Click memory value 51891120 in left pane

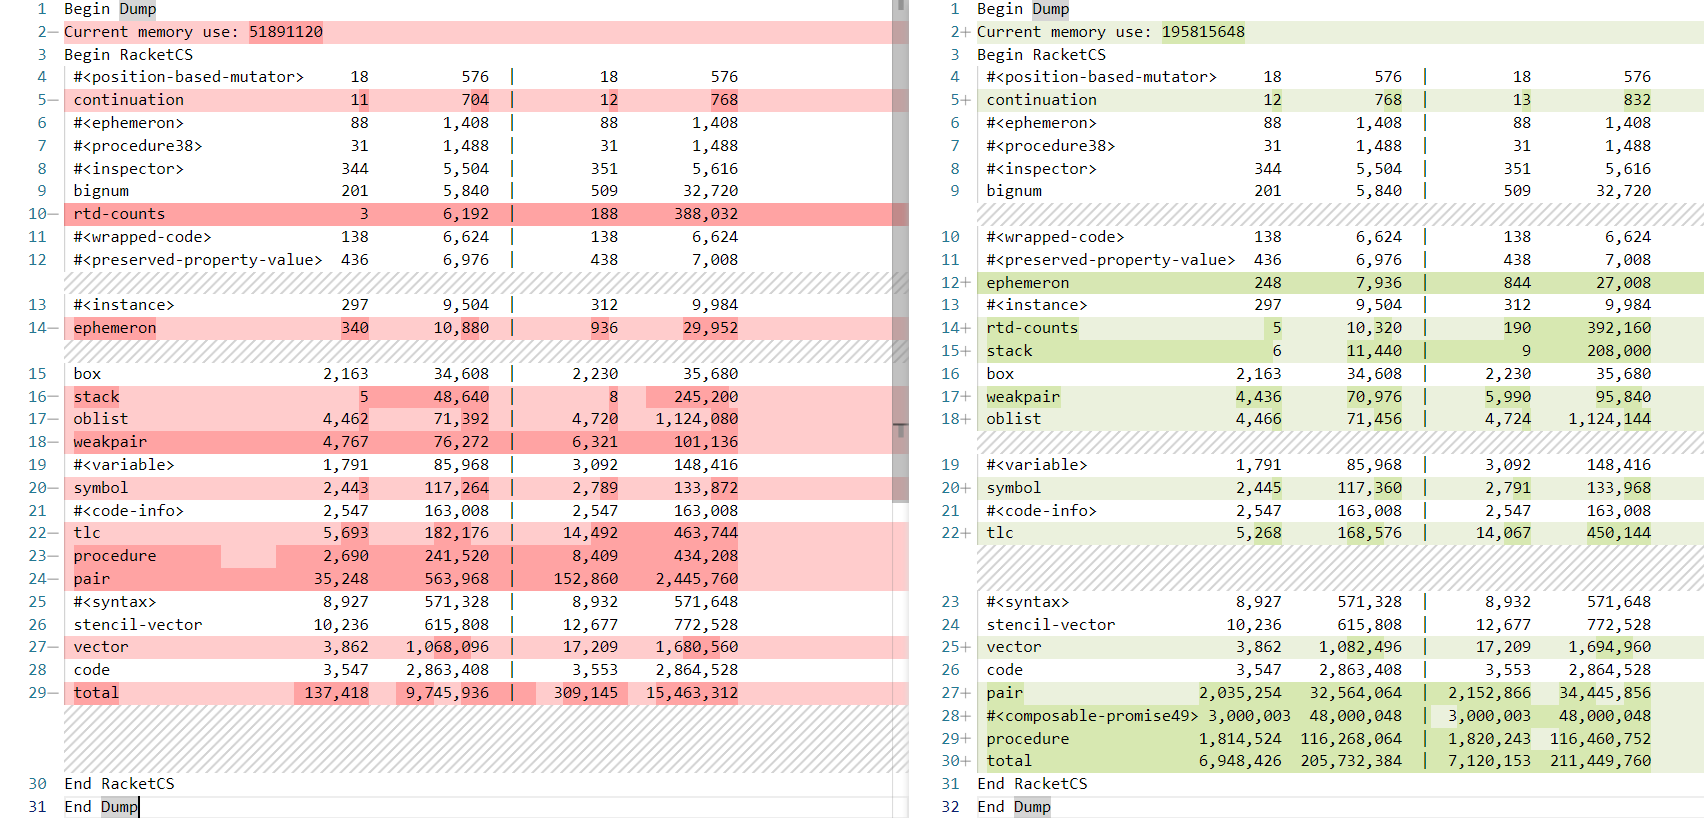[286, 32]
